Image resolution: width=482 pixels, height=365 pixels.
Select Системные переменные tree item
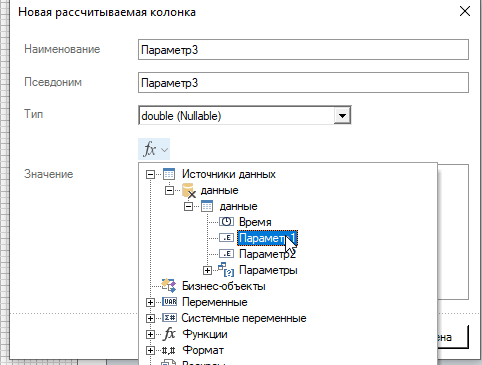point(244,318)
